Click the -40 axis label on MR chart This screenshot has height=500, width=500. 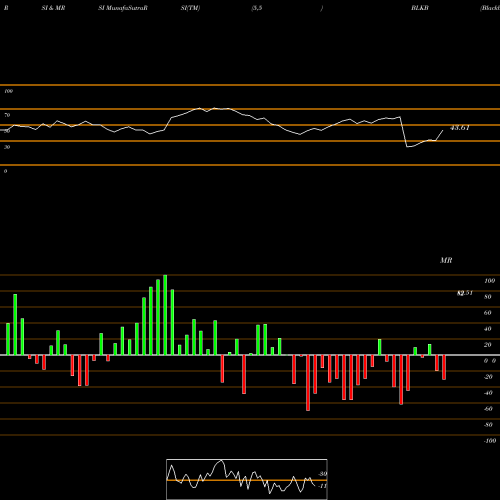point(488,393)
